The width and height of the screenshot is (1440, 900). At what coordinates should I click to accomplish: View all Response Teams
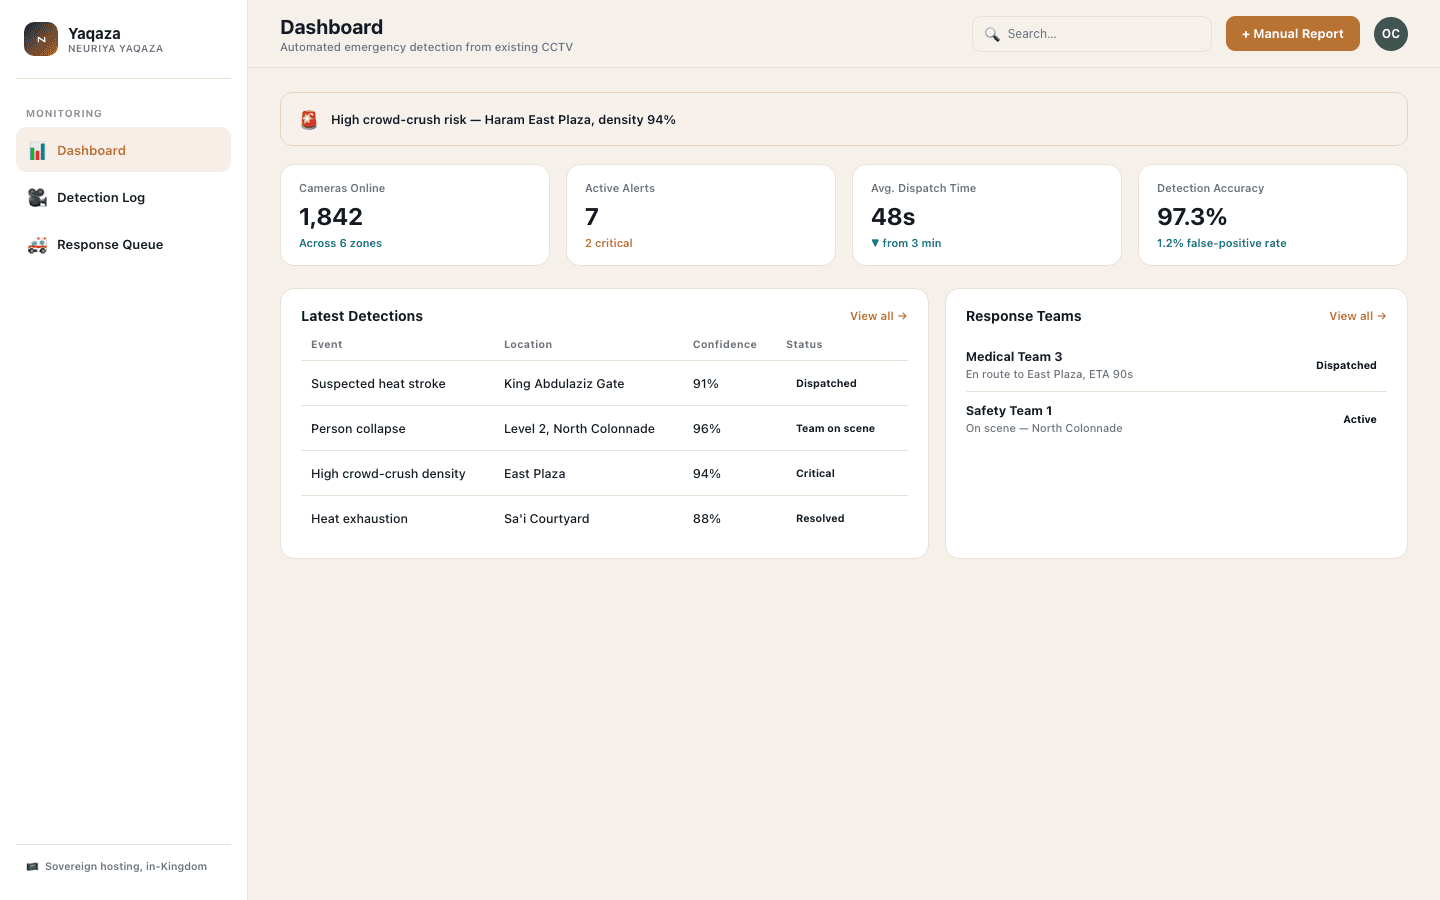click(x=1357, y=316)
